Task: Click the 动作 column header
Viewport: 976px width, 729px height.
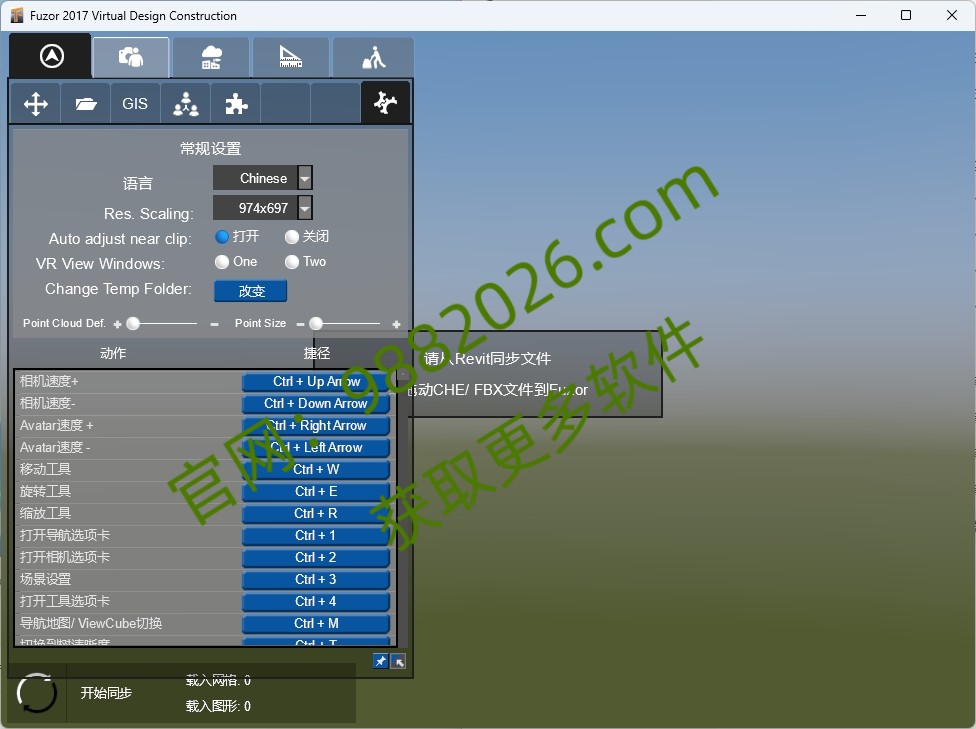Action: 113,353
